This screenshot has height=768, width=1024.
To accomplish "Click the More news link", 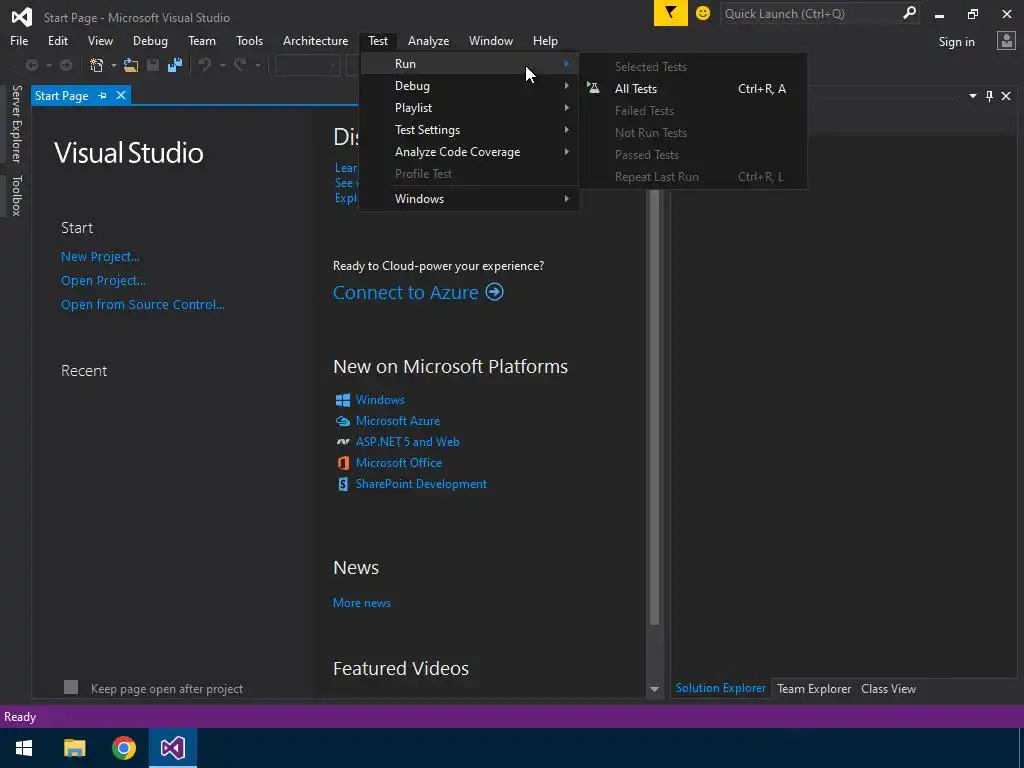I will (x=362, y=603).
